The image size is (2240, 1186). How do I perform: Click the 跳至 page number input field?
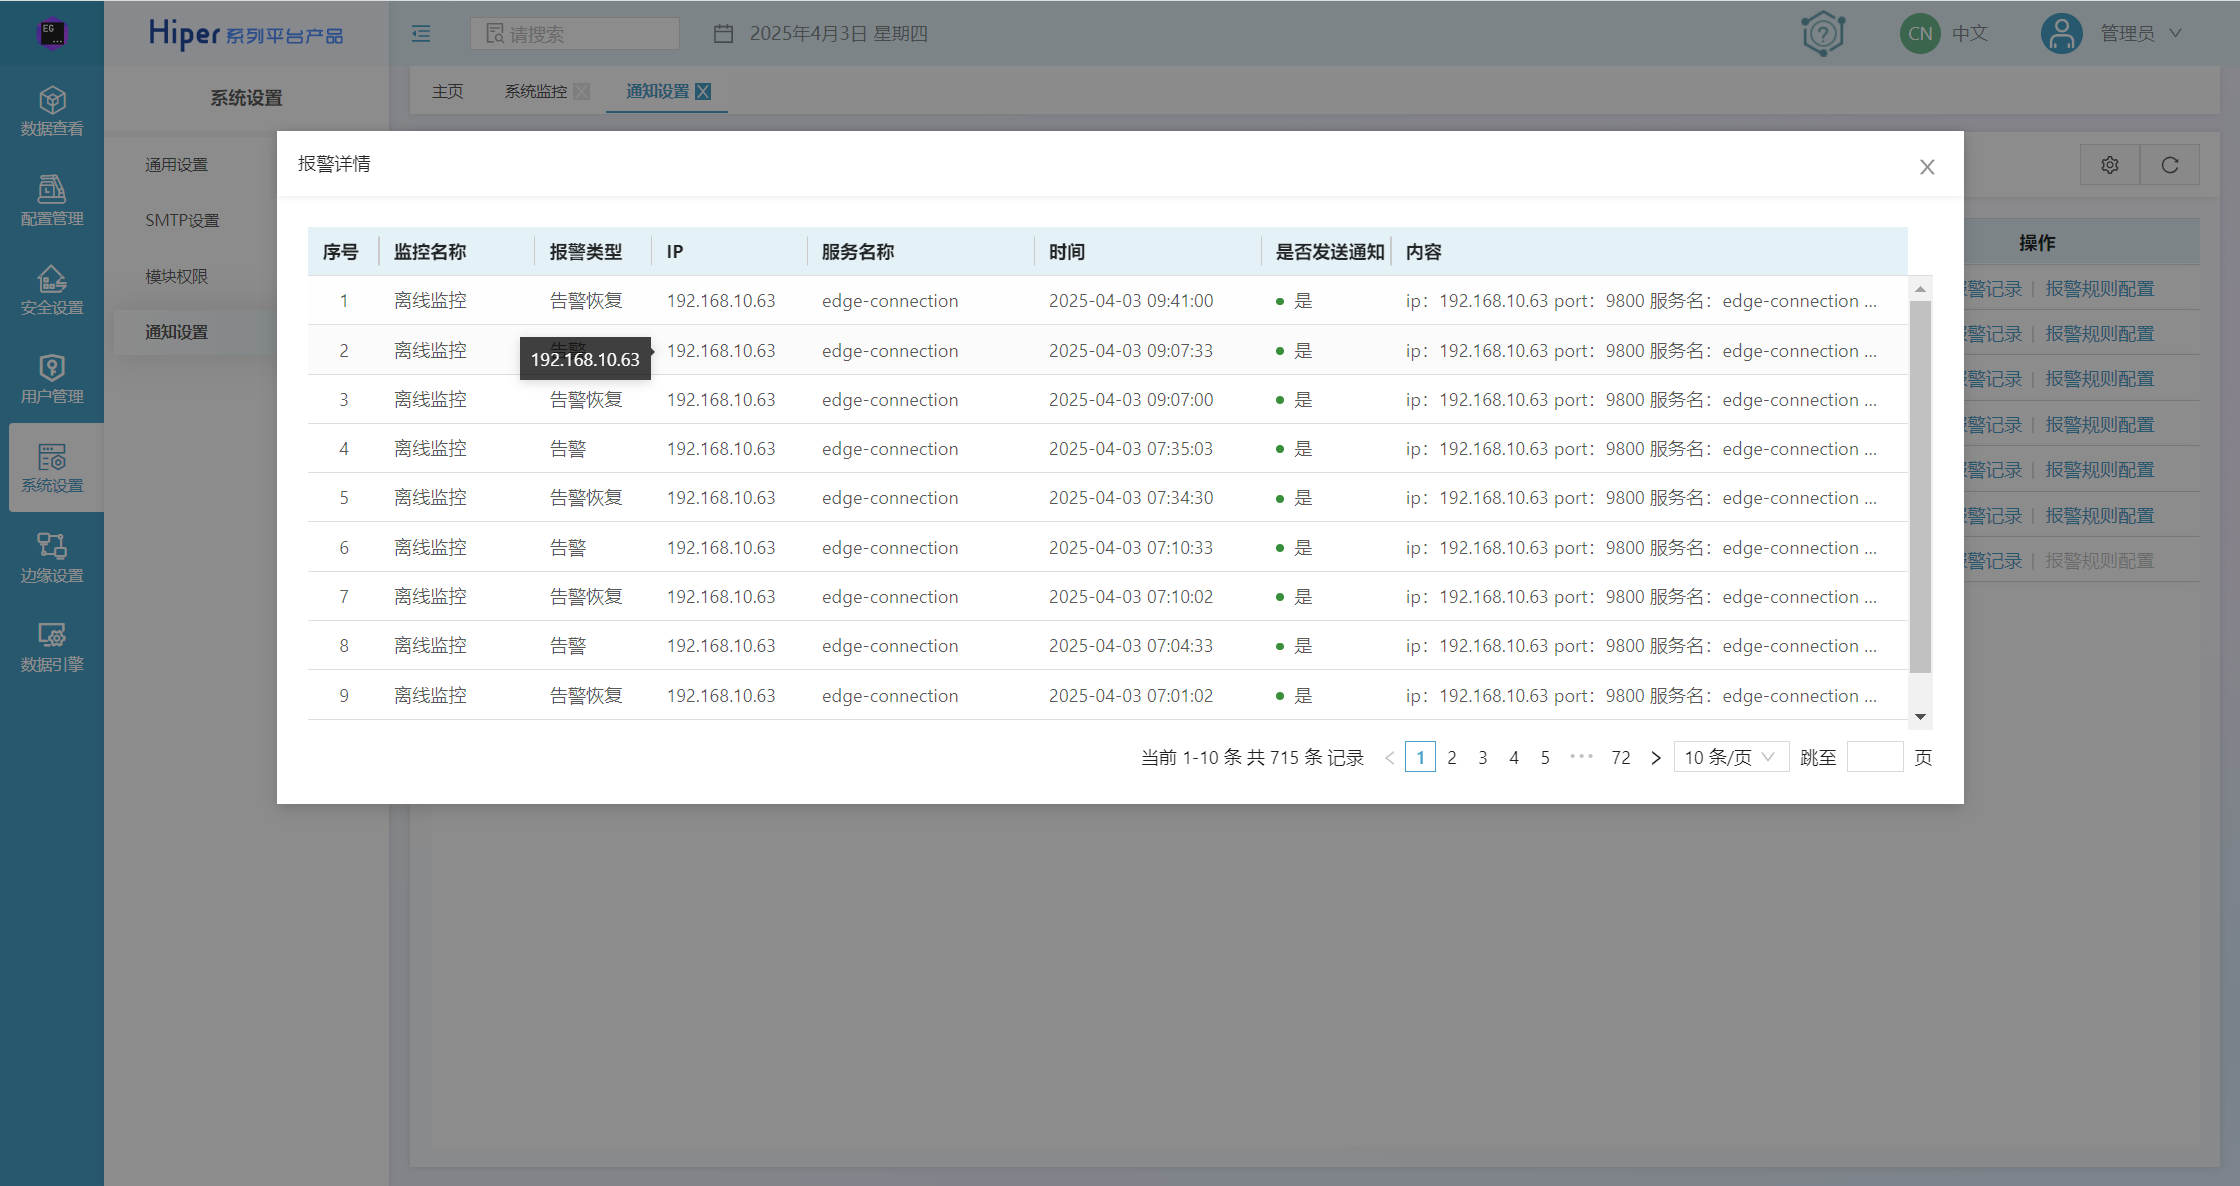(x=1875, y=758)
